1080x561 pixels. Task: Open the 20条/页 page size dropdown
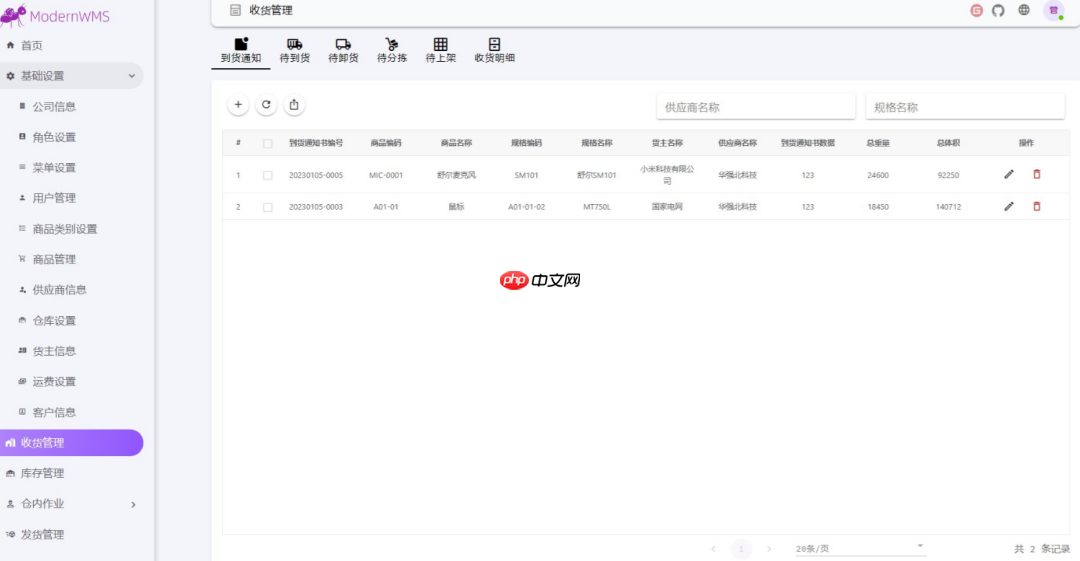coord(859,549)
